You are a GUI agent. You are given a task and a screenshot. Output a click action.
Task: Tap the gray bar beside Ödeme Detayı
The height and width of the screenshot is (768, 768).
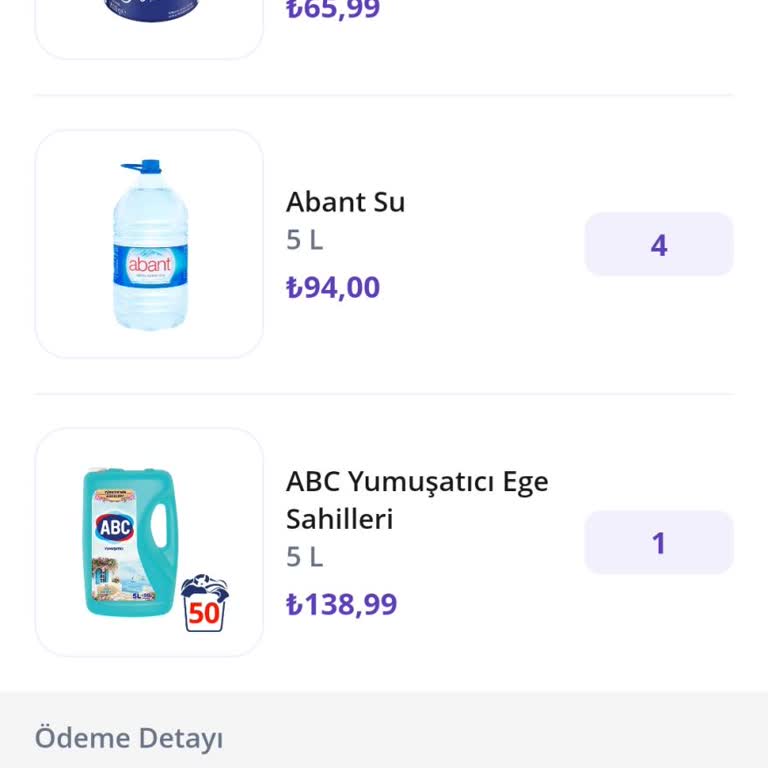point(500,739)
